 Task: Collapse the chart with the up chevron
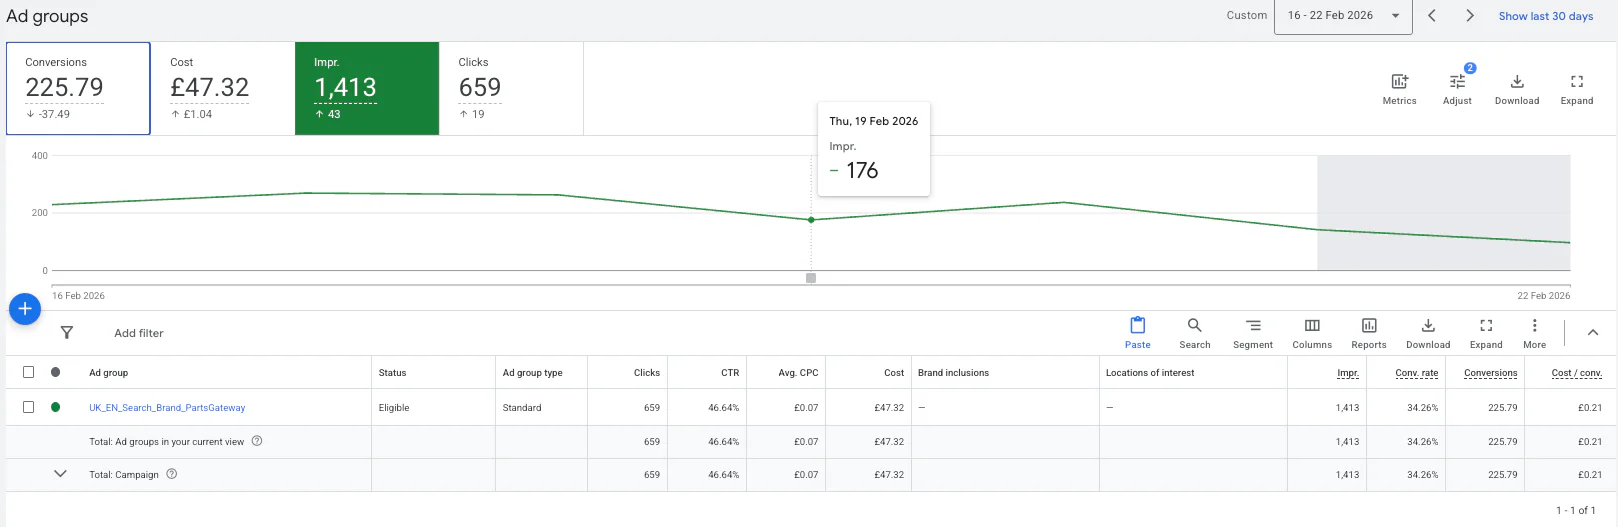pos(1593,332)
